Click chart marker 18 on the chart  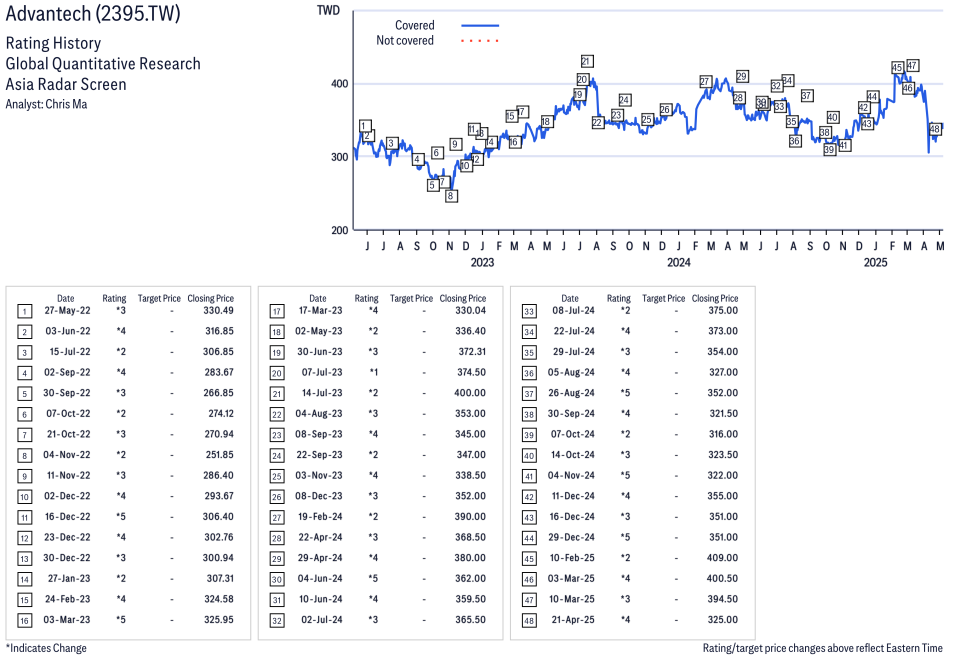[x=546, y=122]
